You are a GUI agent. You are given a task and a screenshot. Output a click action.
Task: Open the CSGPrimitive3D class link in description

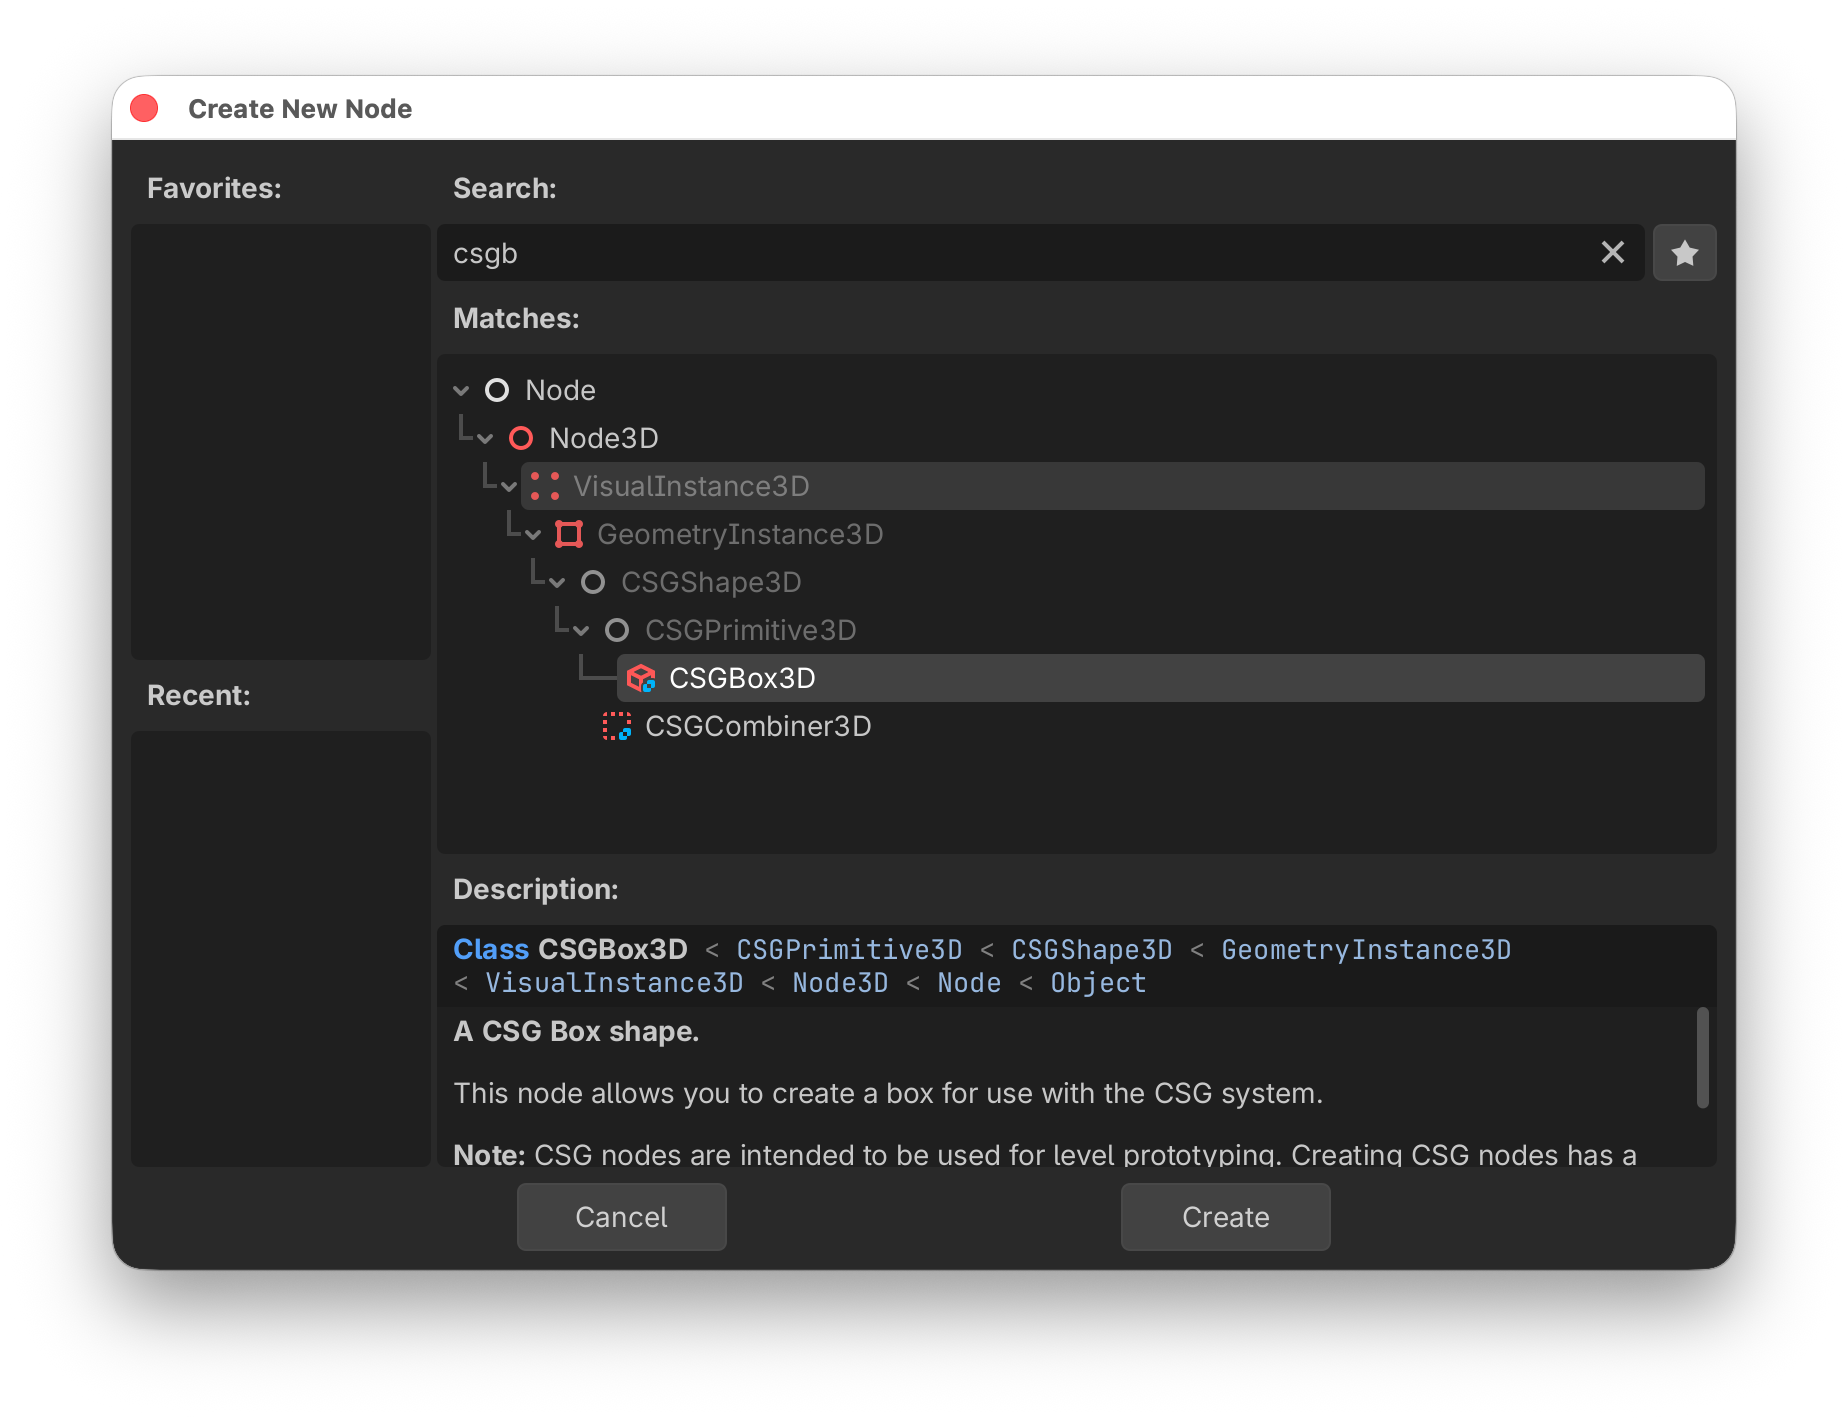[x=849, y=950]
